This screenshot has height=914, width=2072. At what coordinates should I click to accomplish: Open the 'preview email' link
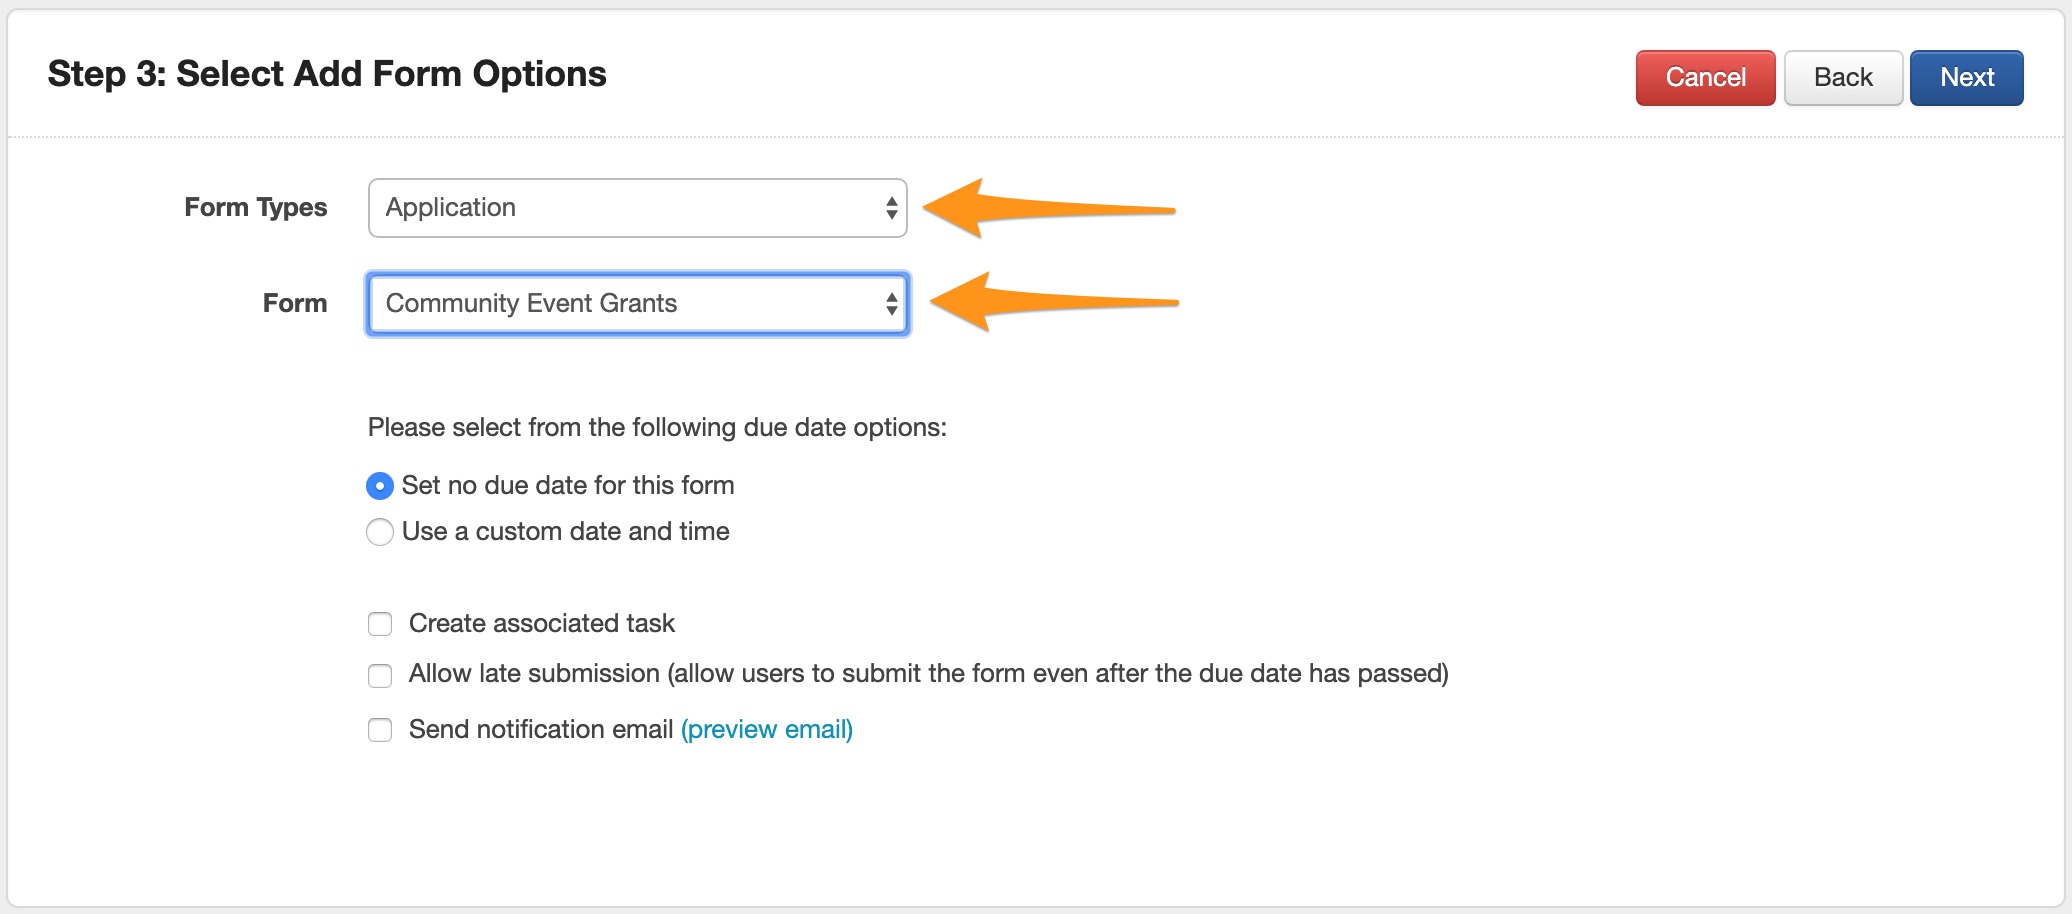[x=766, y=730]
